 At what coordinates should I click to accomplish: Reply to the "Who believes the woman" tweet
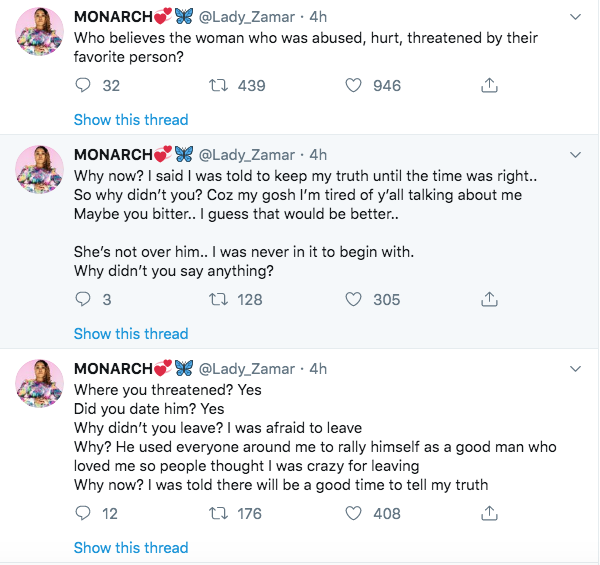[x=84, y=86]
